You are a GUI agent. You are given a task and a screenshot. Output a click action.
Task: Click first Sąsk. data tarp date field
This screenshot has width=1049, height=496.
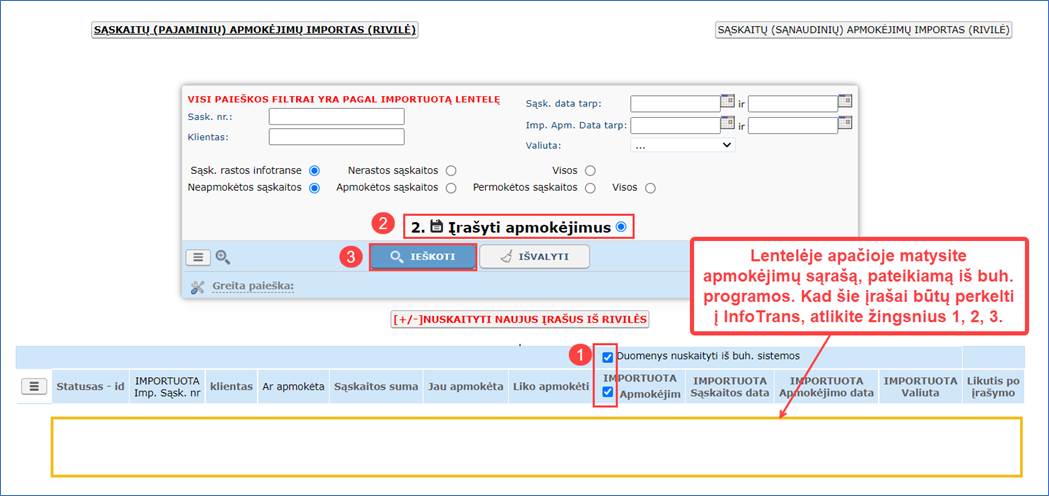point(675,104)
